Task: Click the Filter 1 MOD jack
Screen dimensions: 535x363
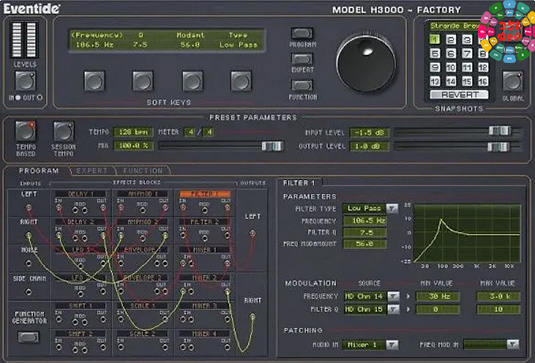Action: pos(204,210)
